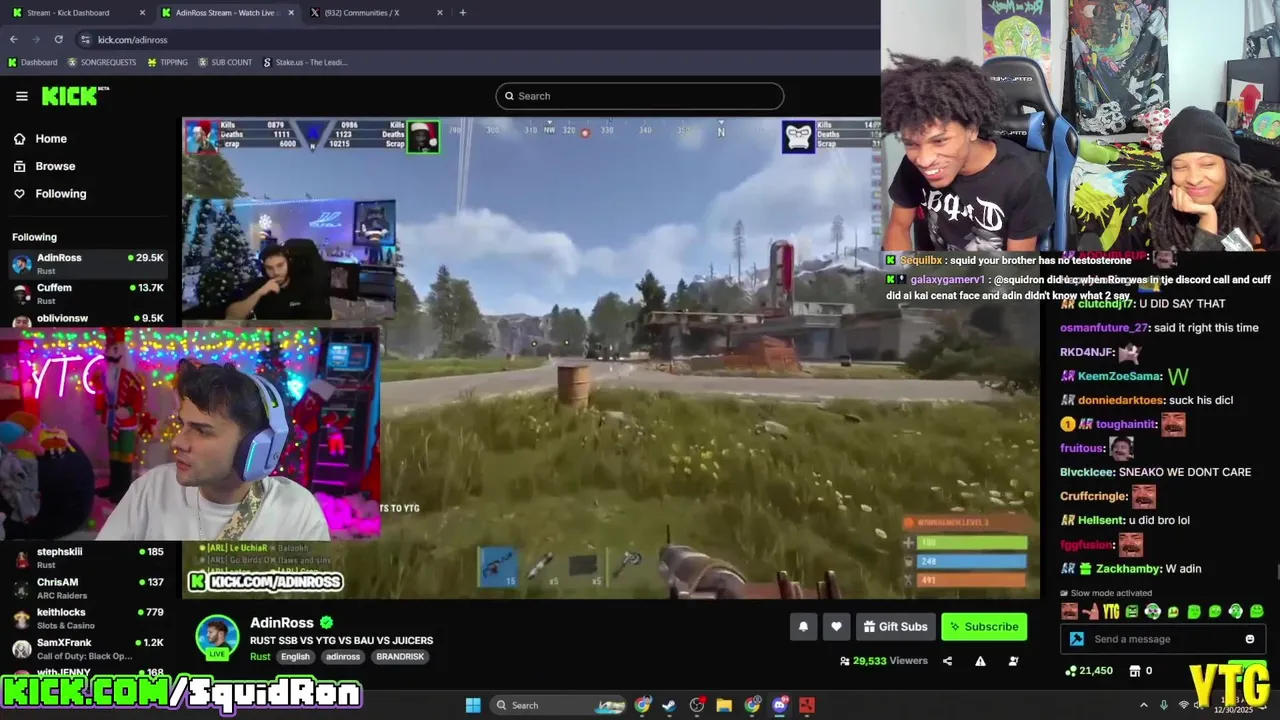This screenshot has width=1280, height=720.
Task: Open File Explorer from the taskbar
Action: [724, 705]
